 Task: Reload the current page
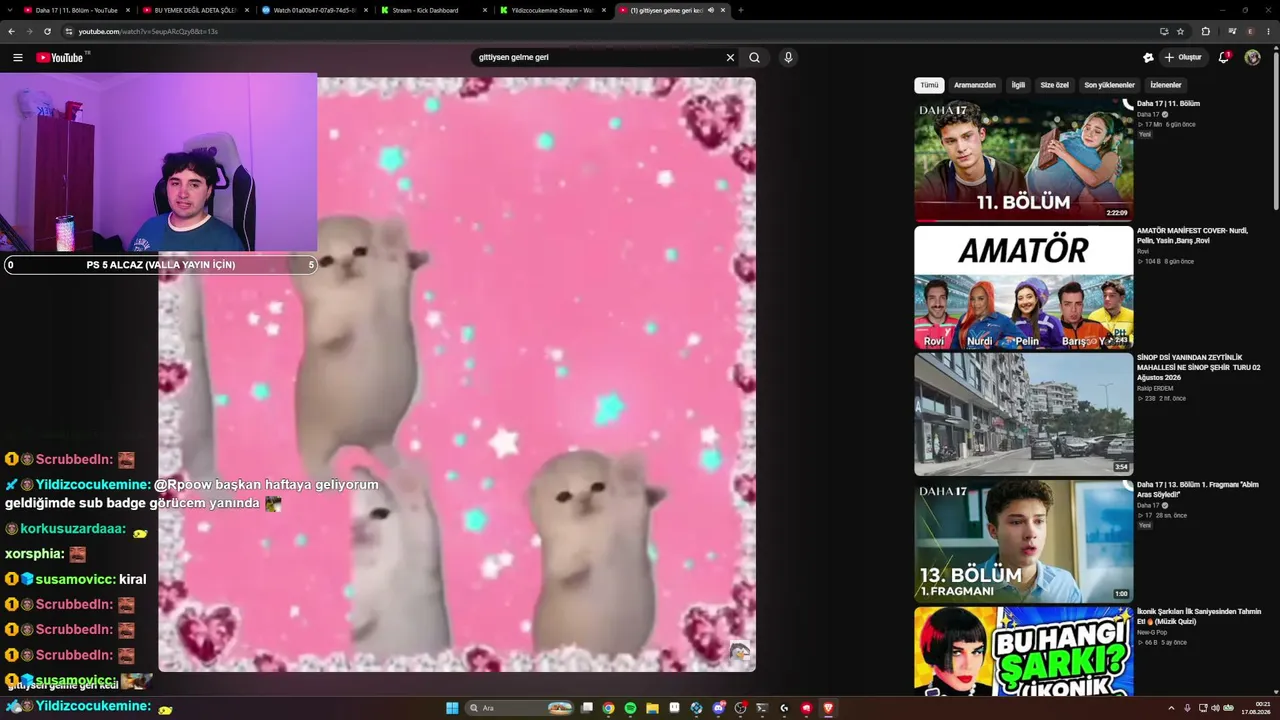coord(47,31)
